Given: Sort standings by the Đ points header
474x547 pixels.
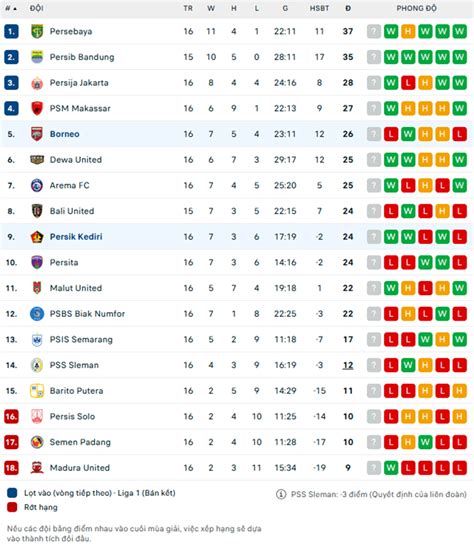Looking at the screenshot, I should 348,8.
